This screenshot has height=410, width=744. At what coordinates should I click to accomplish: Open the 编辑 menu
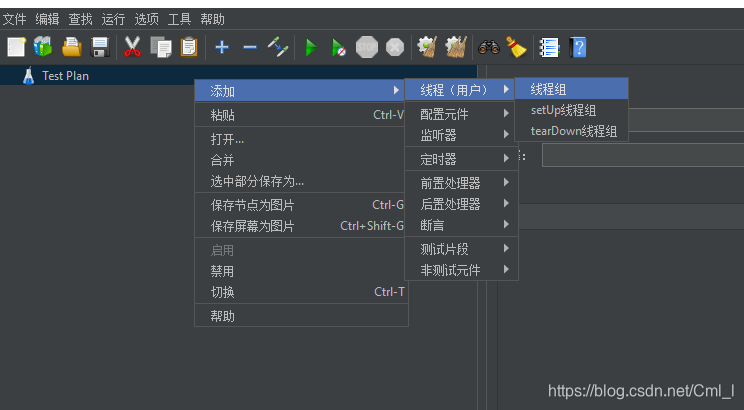coord(47,19)
